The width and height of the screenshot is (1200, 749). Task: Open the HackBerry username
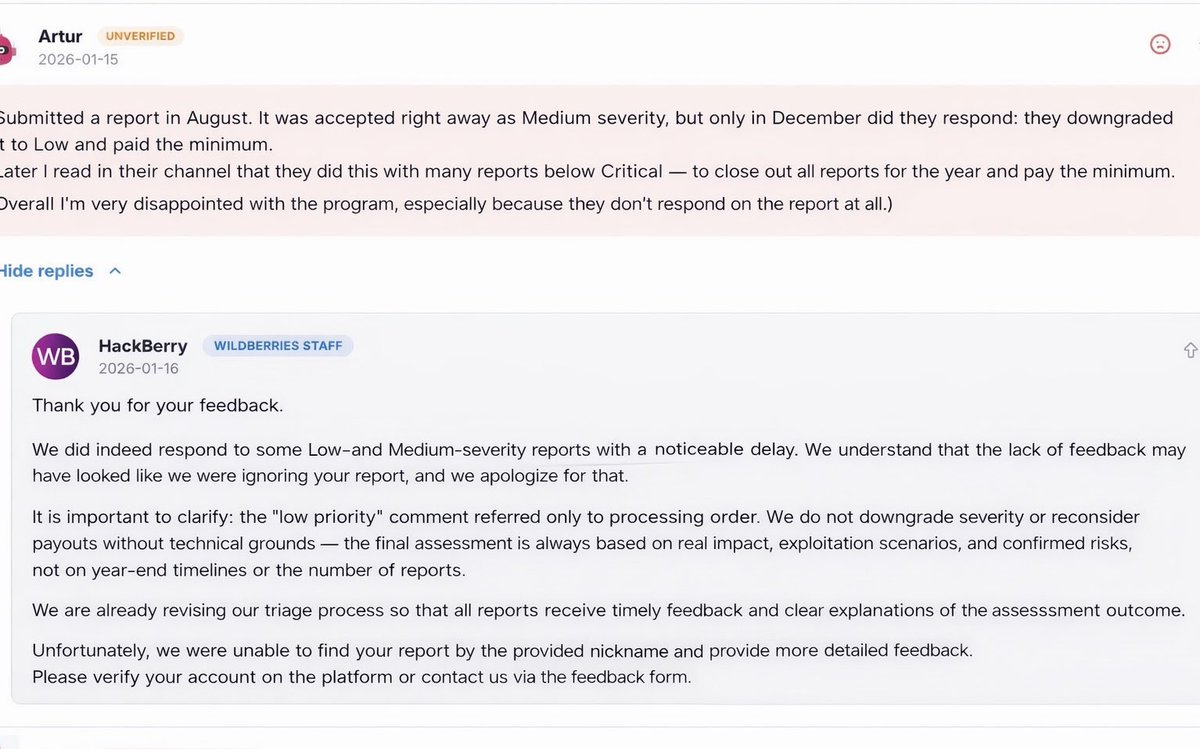point(143,346)
